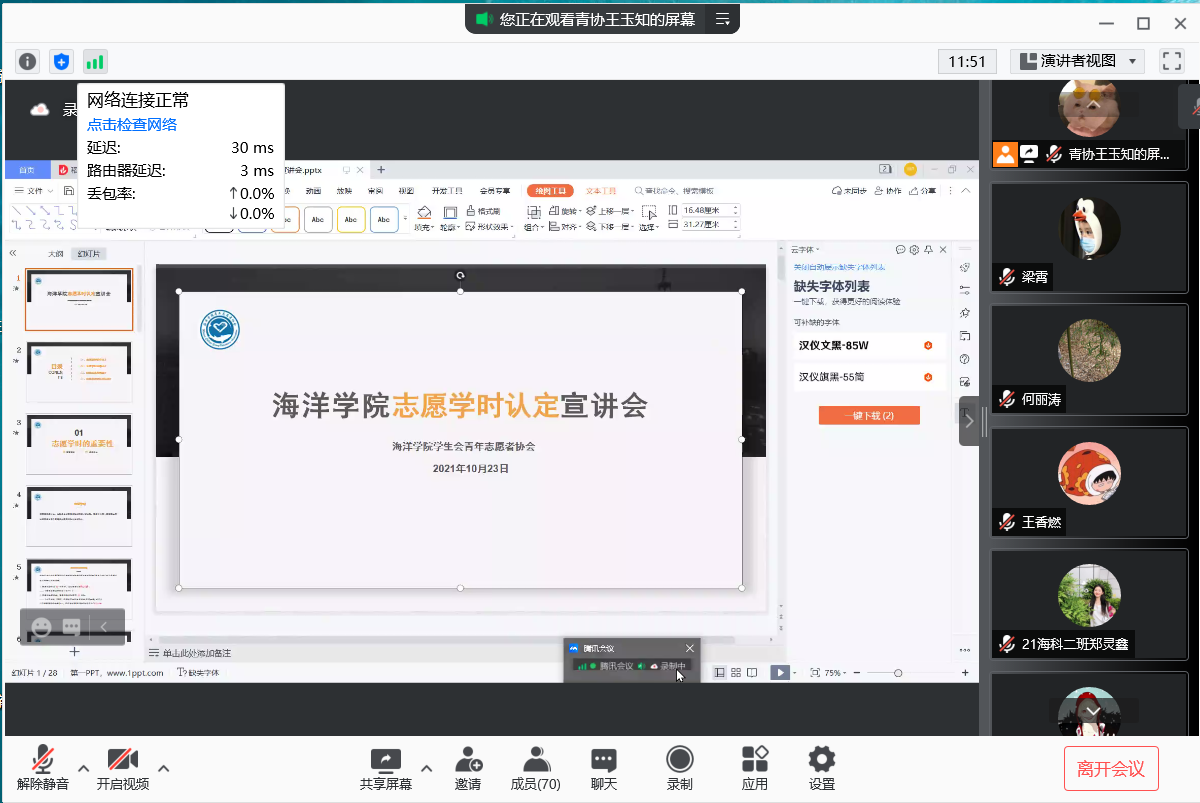Open the 应用 apps icon

(755, 767)
